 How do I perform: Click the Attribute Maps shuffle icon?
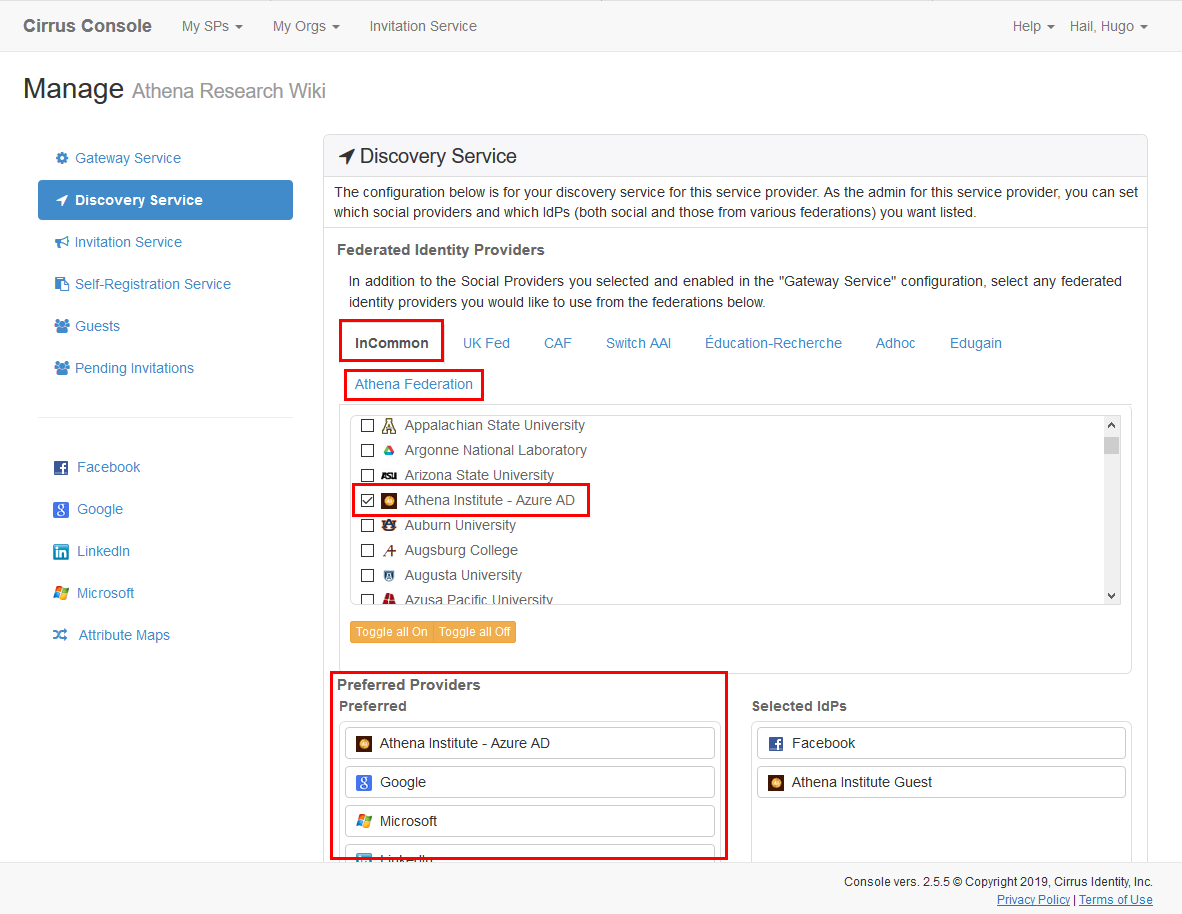click(x=60, y=635)
